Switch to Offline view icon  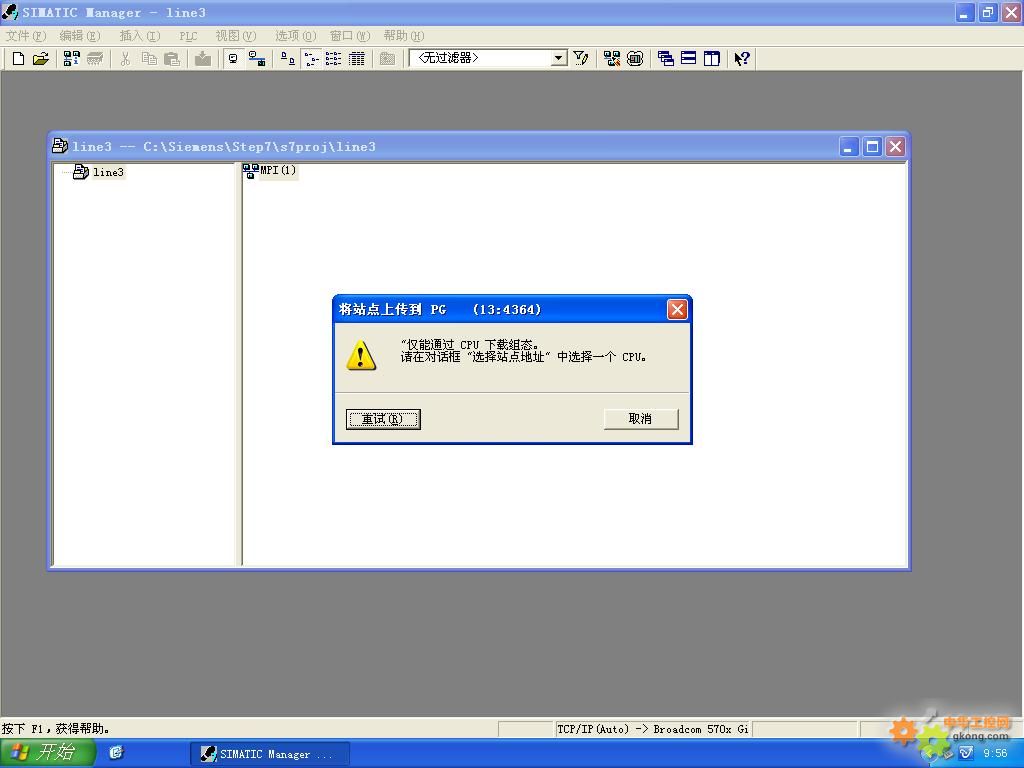233,59
